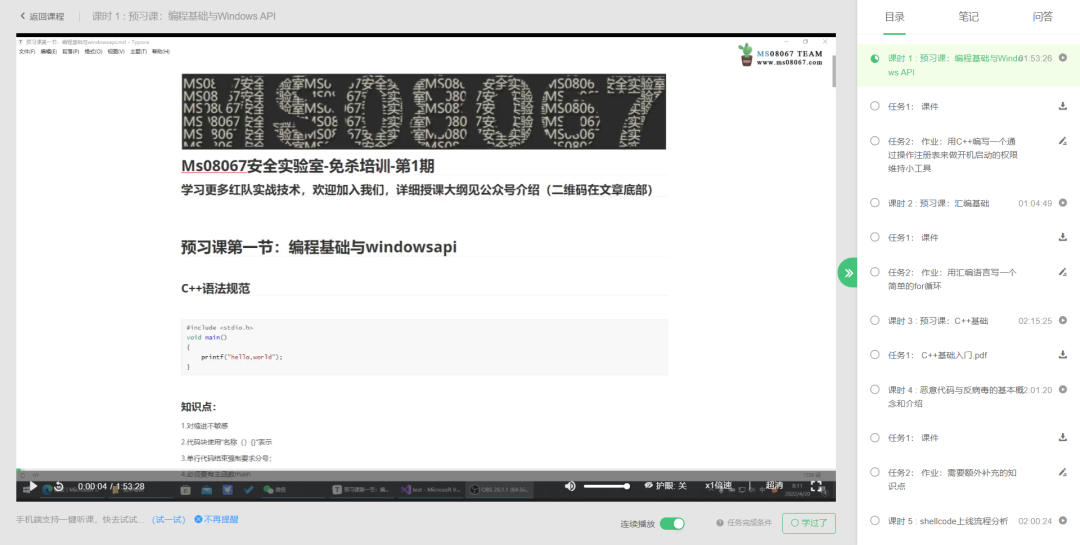
Task: Click the MS08067 TEAM logo in video
Action: [x=780, y=54]
